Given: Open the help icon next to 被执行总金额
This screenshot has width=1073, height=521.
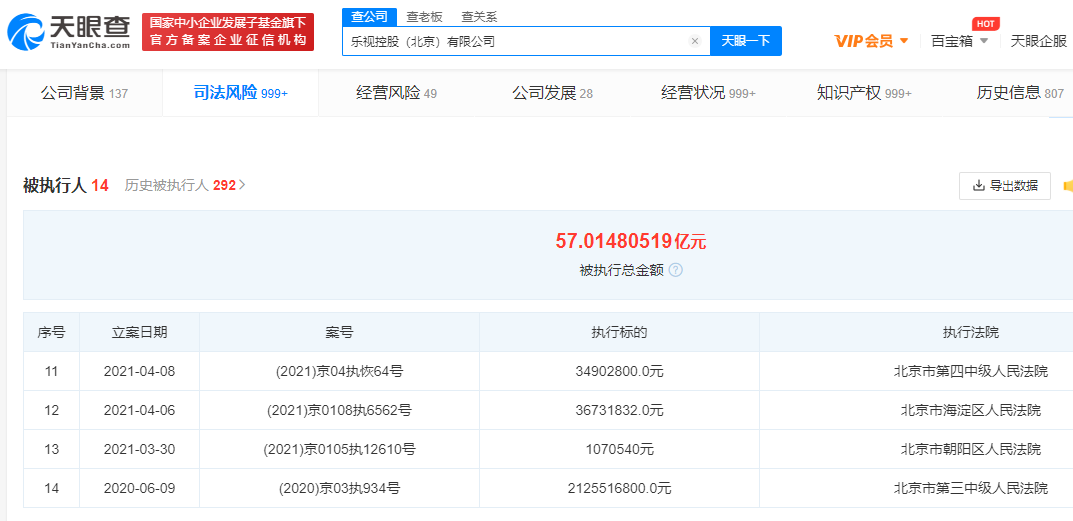Looking at the screenshot, I should point(675,270).
